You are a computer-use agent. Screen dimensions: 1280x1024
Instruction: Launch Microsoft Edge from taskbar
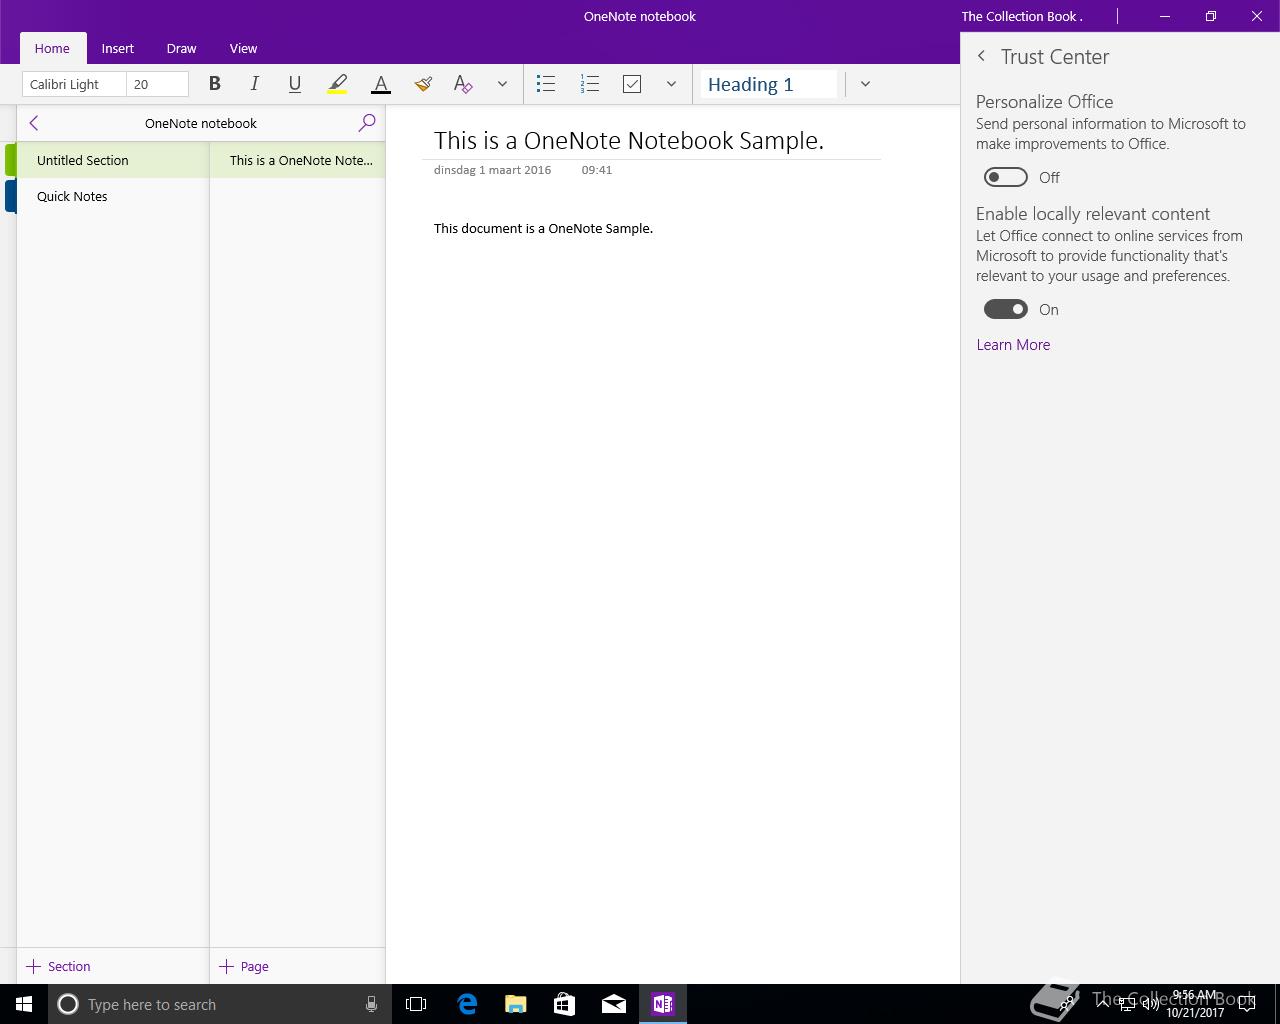point(467,1004)
